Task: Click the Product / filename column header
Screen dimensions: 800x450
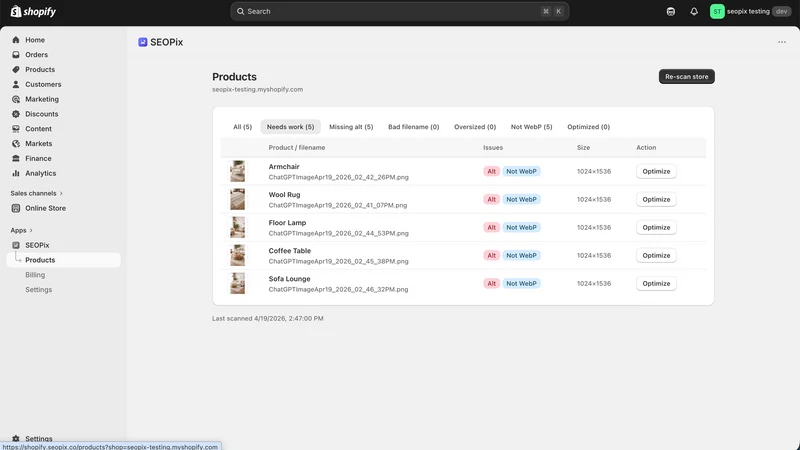Action: click(296, 147)
